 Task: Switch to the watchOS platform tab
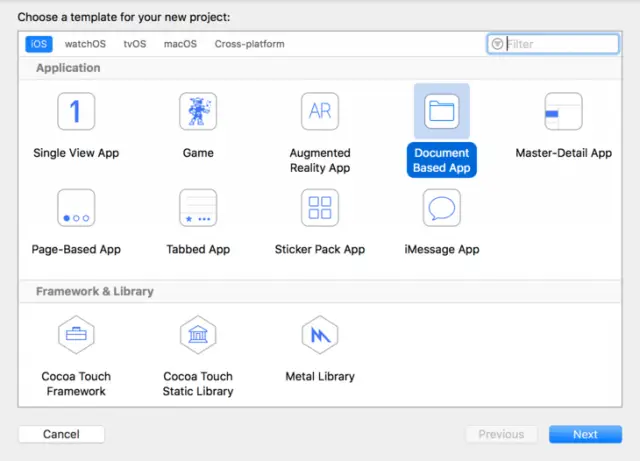tap(85, 44)
